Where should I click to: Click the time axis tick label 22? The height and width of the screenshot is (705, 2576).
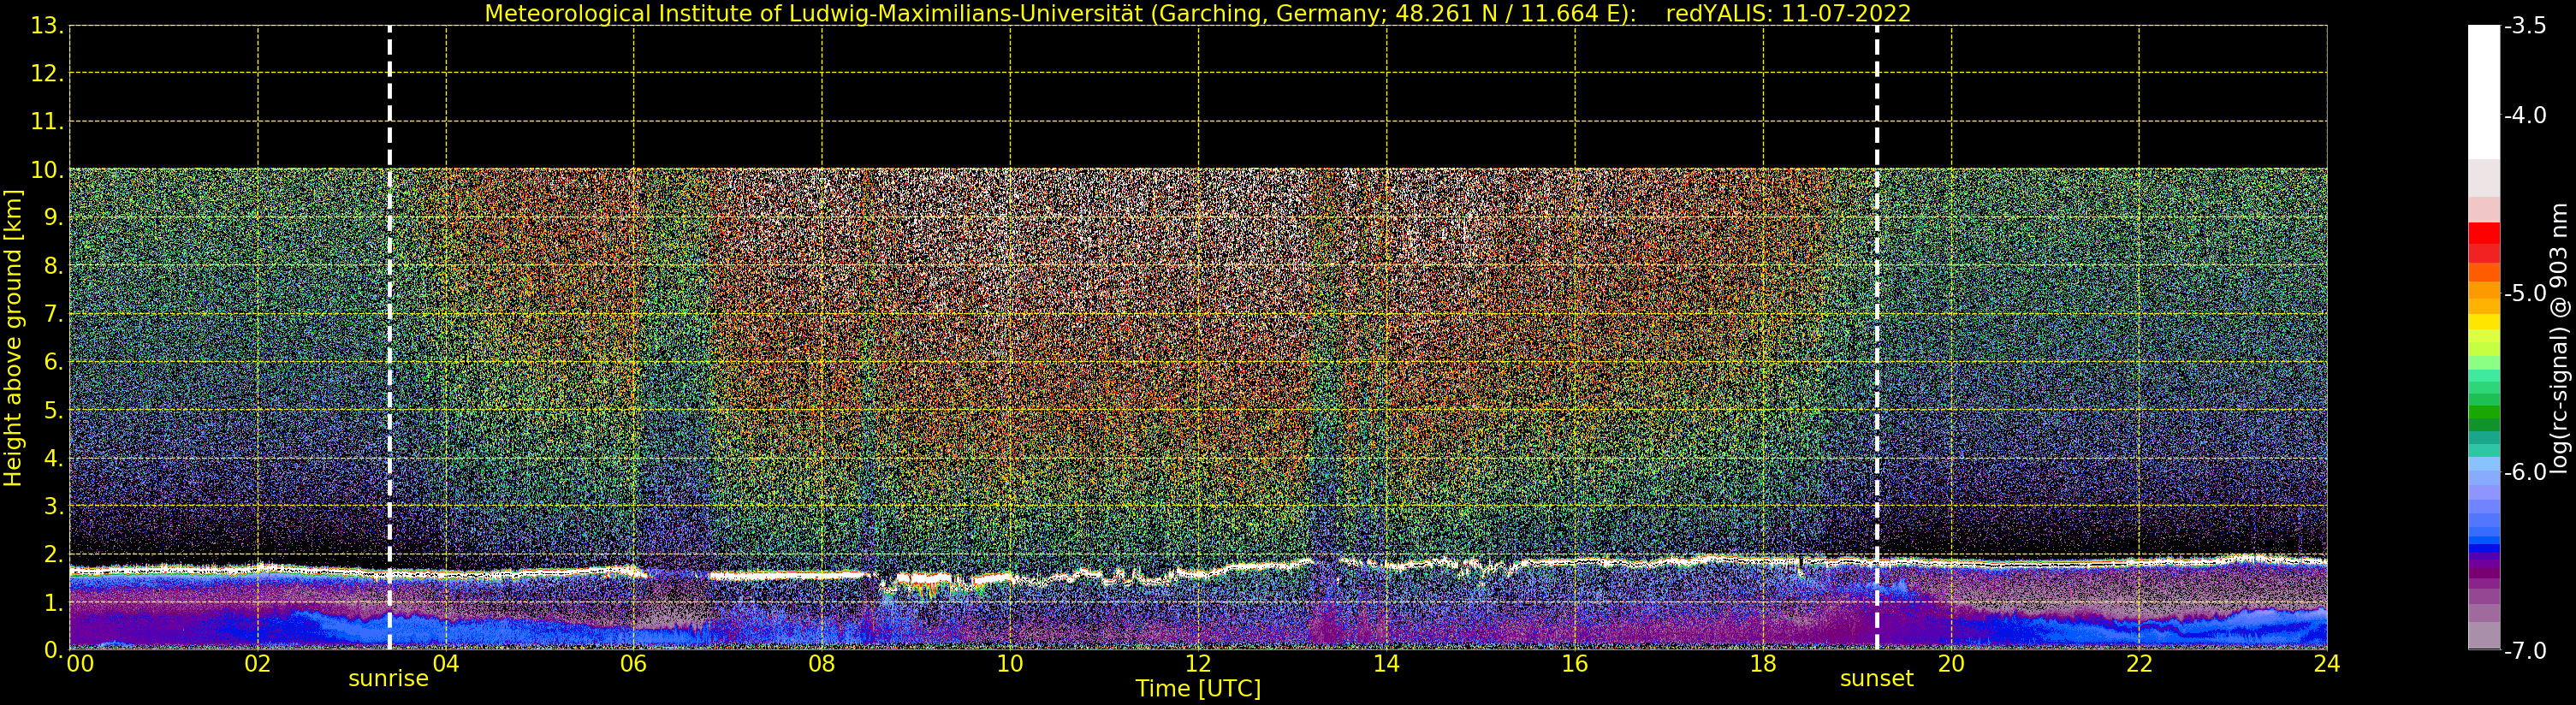click(2139, 664)
